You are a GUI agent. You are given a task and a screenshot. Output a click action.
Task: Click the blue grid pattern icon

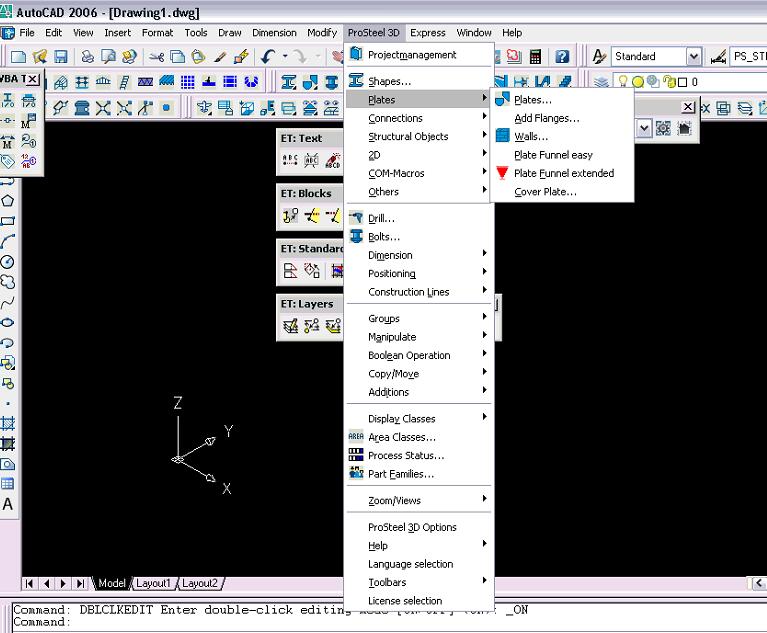click(x=188, y=82)
